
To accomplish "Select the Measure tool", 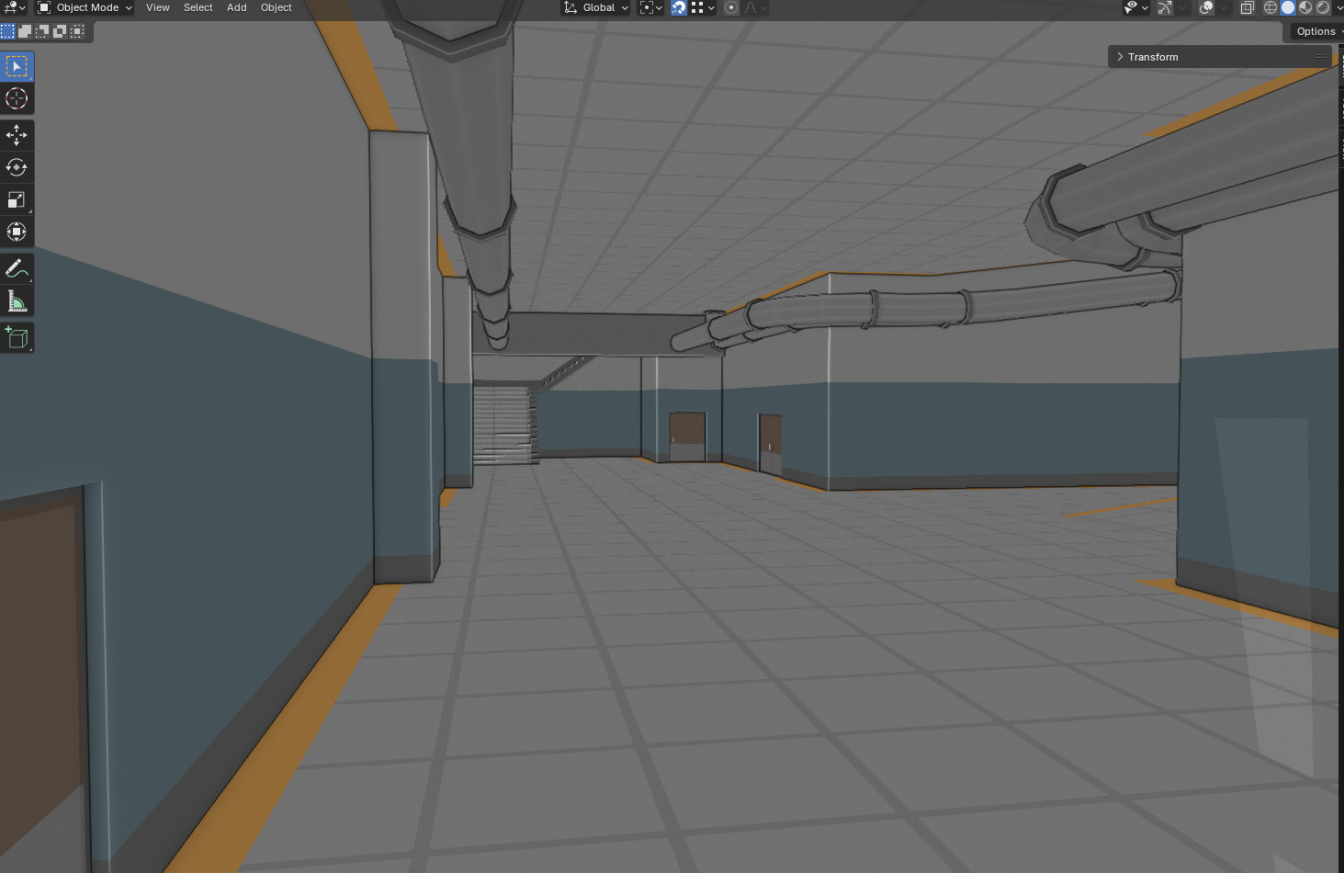I will click(17, 302).
